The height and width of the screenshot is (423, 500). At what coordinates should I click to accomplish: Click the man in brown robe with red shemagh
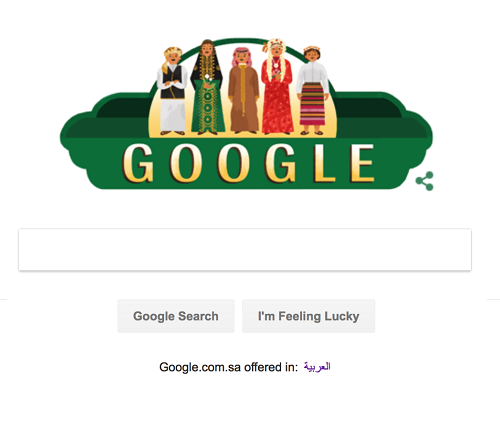pyautogui.click(x=243, y=91)
